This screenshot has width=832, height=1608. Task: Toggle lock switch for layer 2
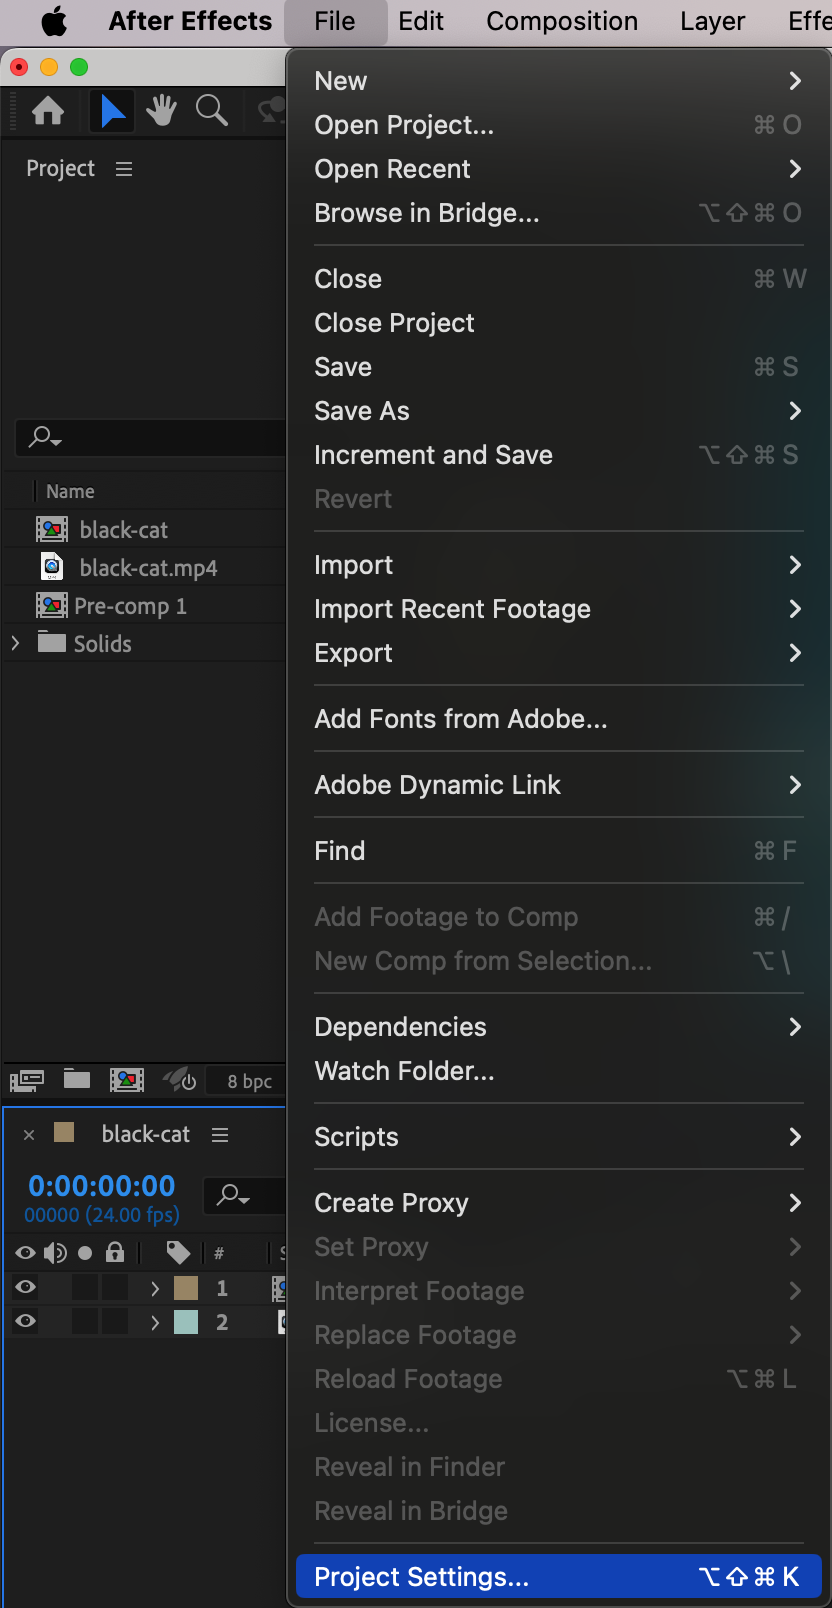115,1322
